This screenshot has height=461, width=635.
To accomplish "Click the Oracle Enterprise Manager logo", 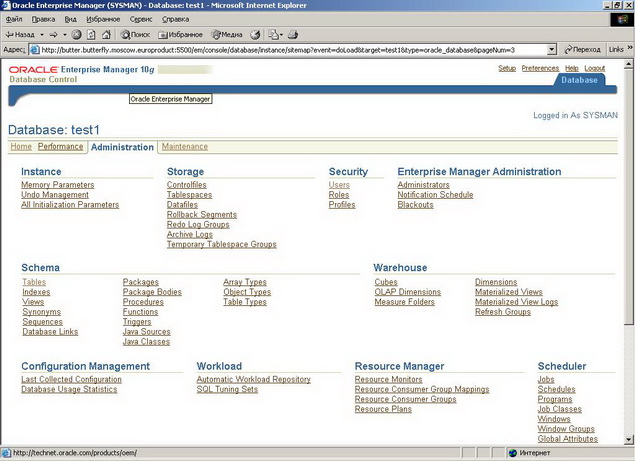I will coord(81,70).
